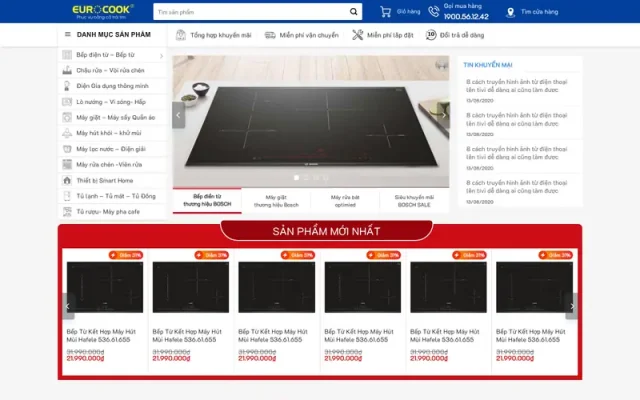This screenshot has width=640, height=400.
Task: Open the Danh mục sản phẩm menu
Action: coord(113,35)
